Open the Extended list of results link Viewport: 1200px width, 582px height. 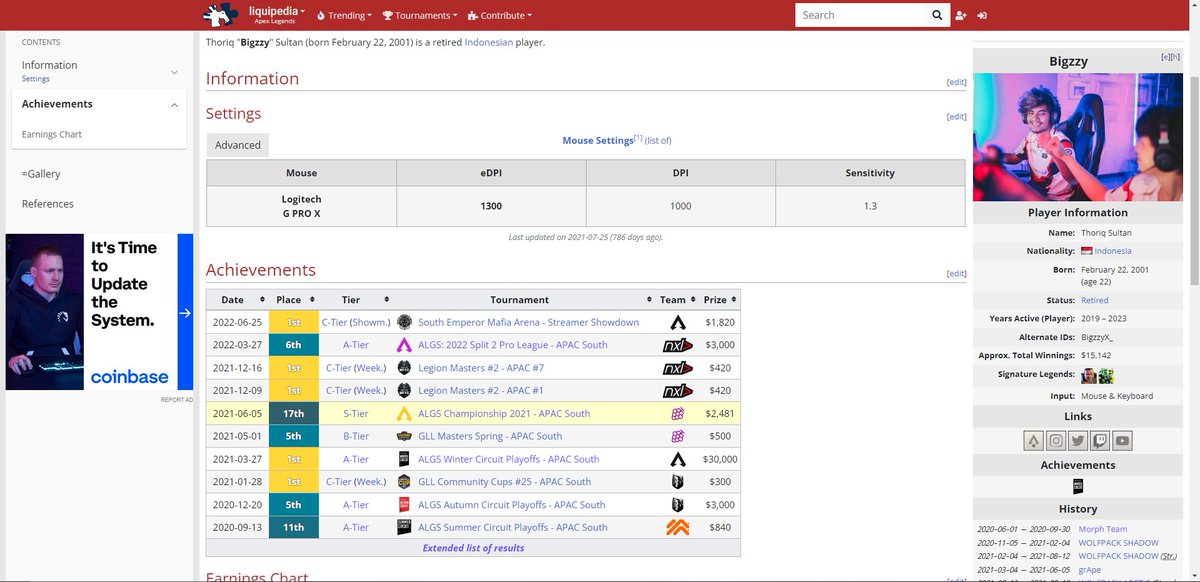point(473,548)
